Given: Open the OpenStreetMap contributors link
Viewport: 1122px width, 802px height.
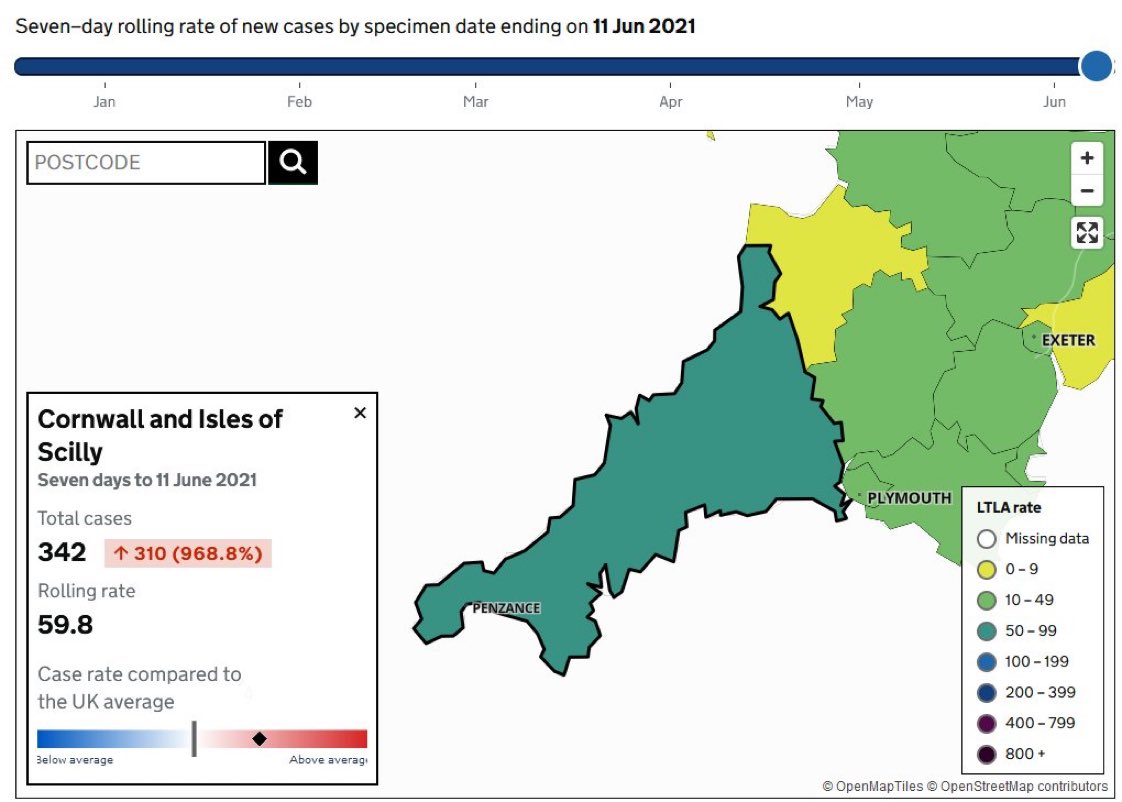Looking at the screenshot, I should tap(1018, 786).
